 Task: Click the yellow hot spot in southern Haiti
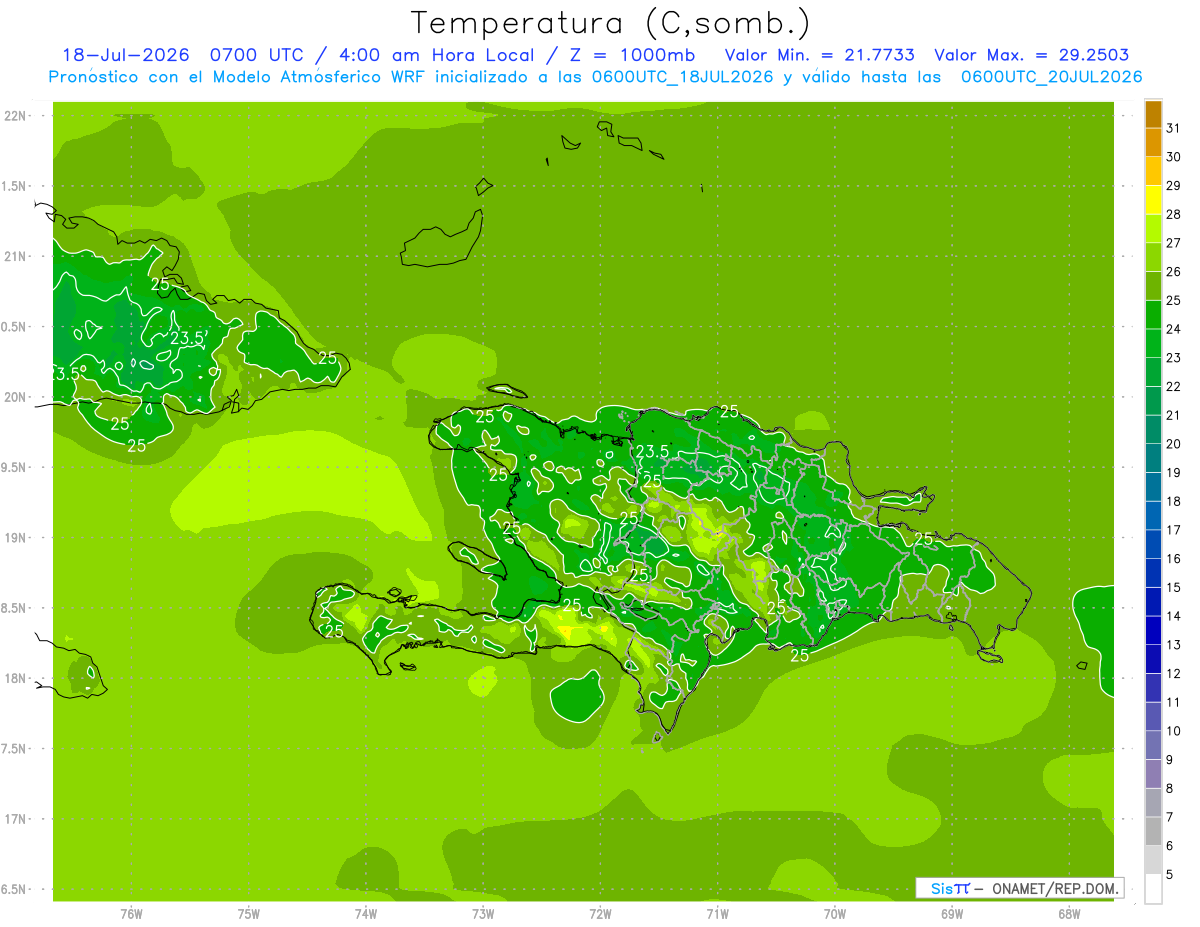tap(566, 632)
